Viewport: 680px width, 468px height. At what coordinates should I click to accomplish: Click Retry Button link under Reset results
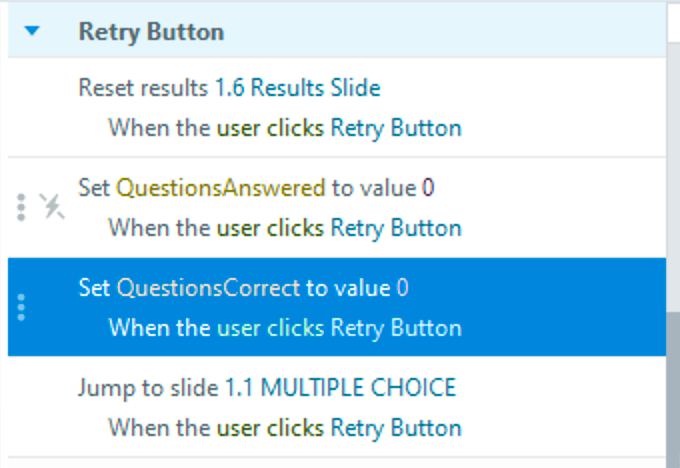coord(396,128)
